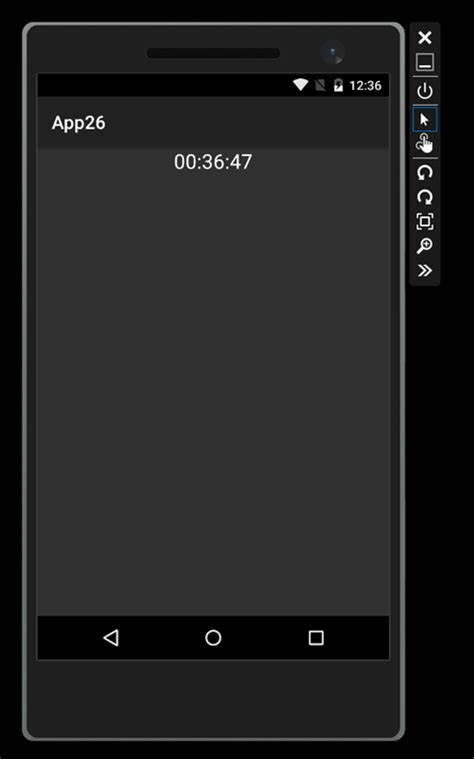The width and height of the screenshot is (474, 759).
Task: Expand additional tools with double chevron
Action: [x=425, y=270]
